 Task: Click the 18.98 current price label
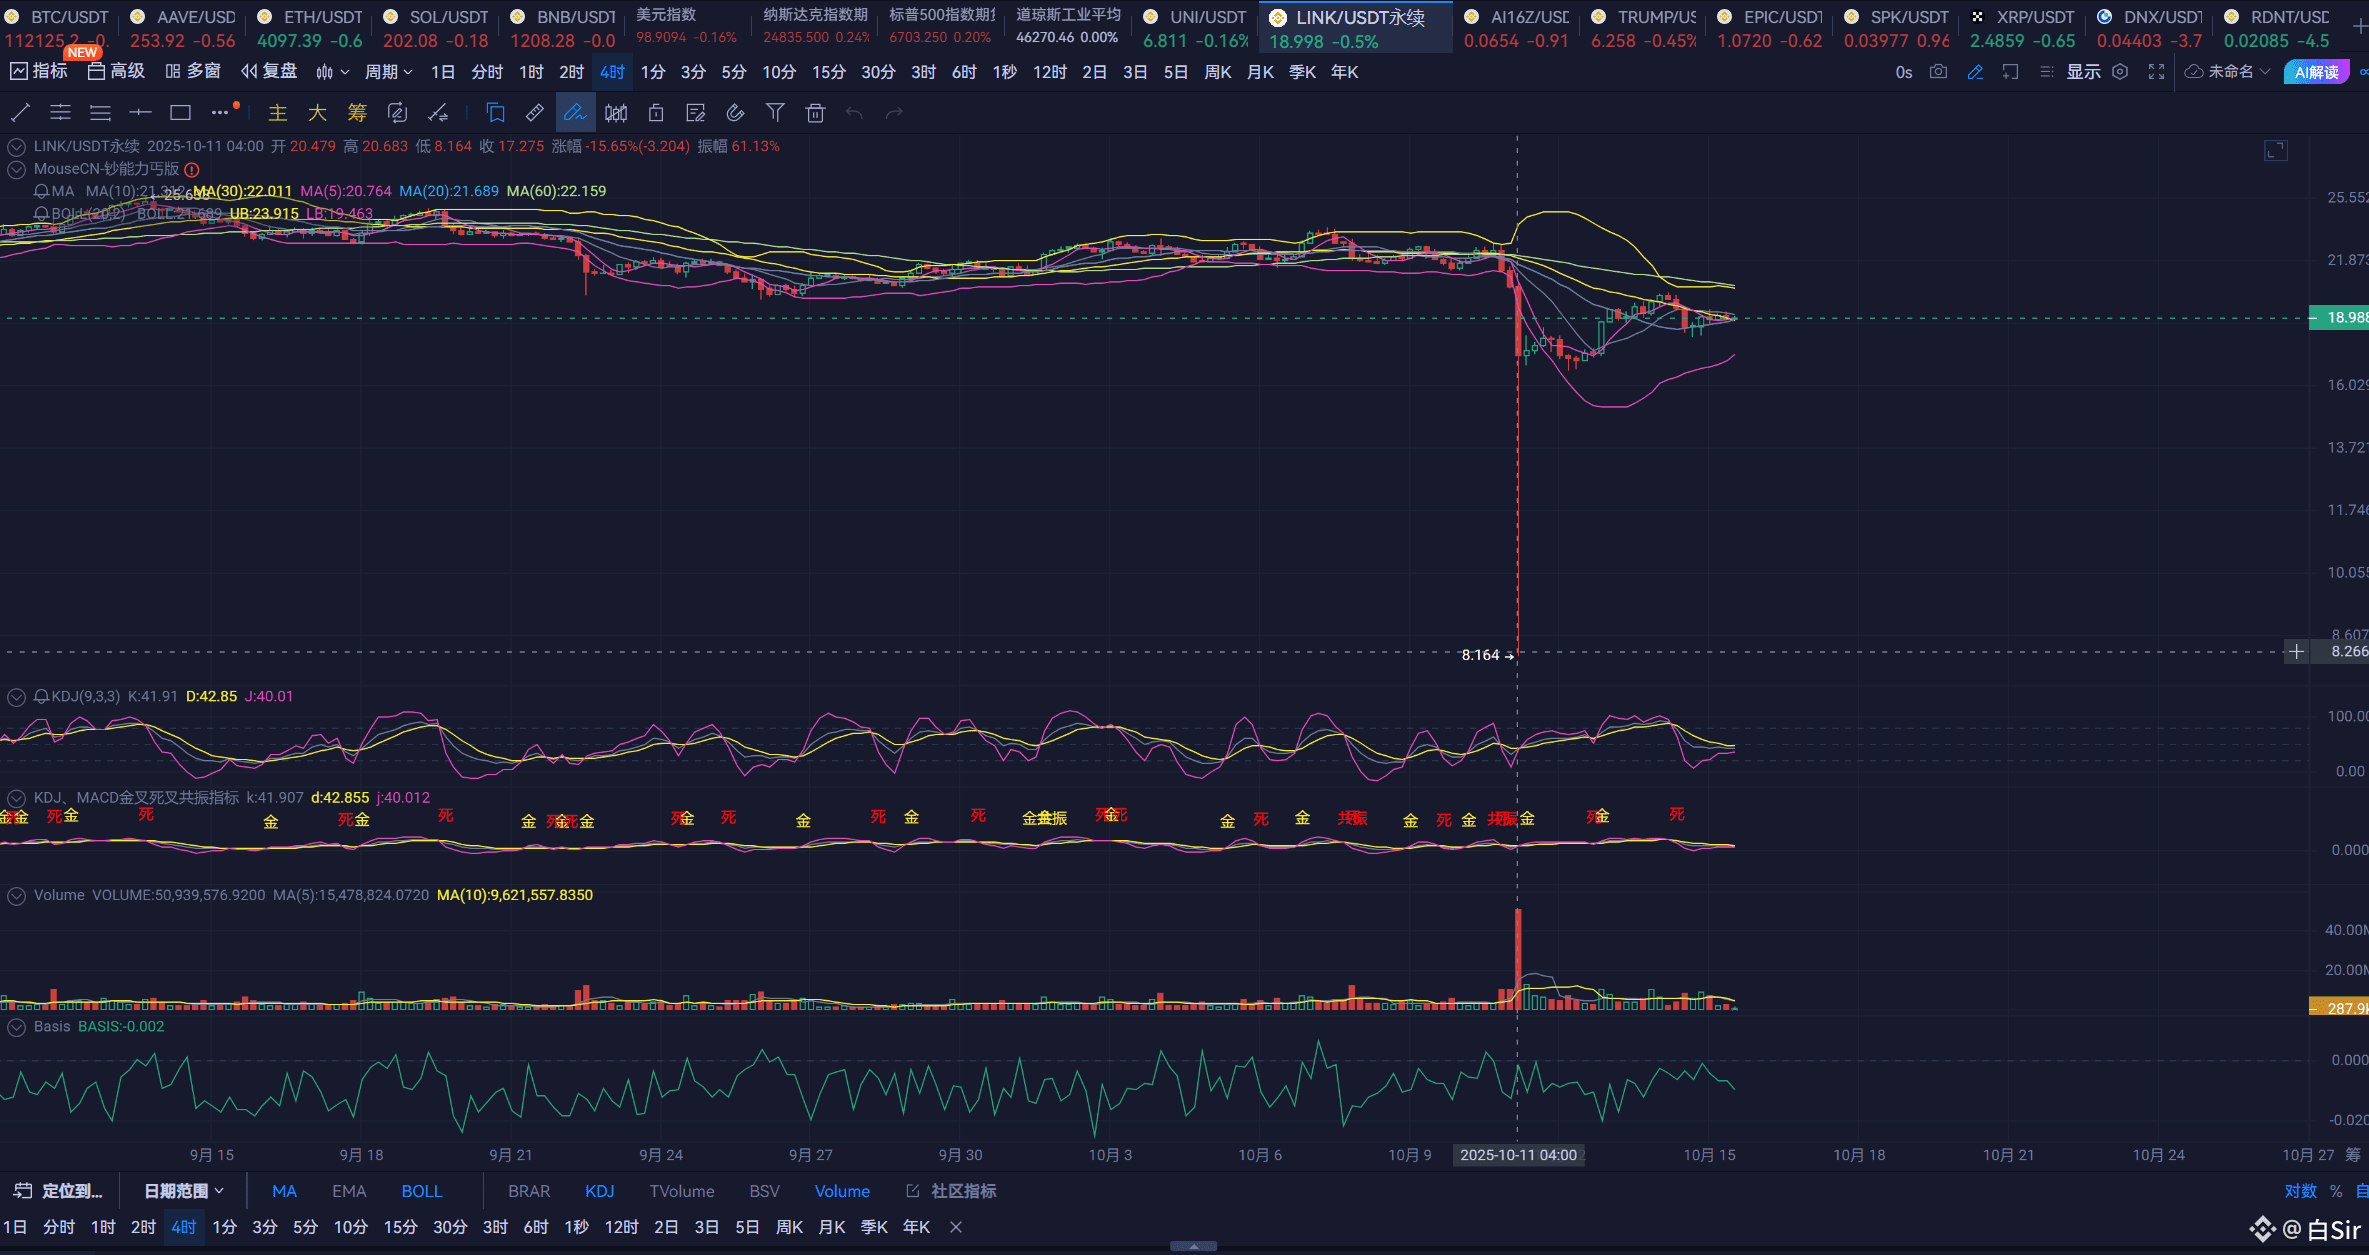2338,318
